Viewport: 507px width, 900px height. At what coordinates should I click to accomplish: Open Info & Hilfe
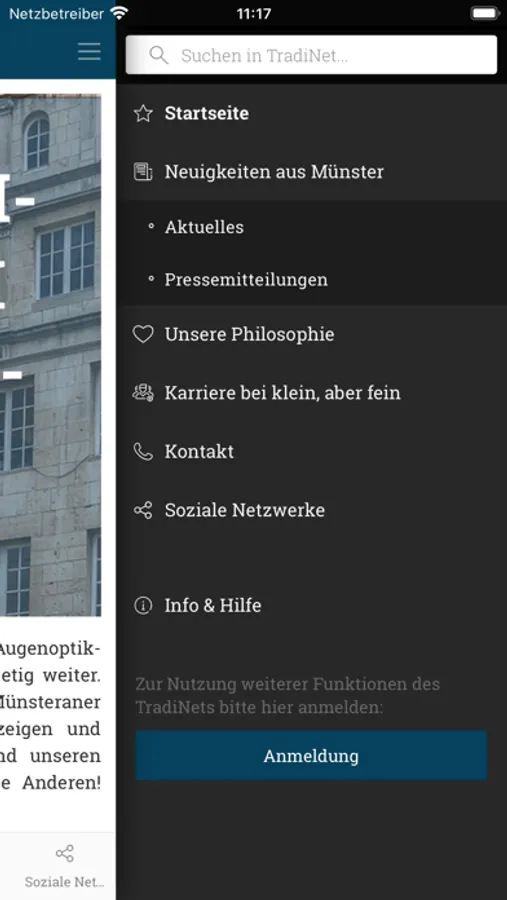[312, 606]
